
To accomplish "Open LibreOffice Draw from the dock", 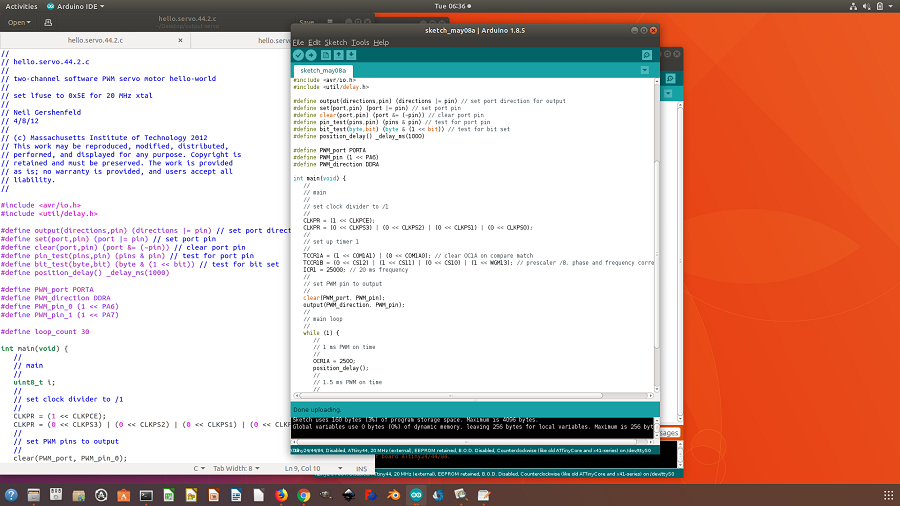I will pyautogui.click(x=191, y=495).
